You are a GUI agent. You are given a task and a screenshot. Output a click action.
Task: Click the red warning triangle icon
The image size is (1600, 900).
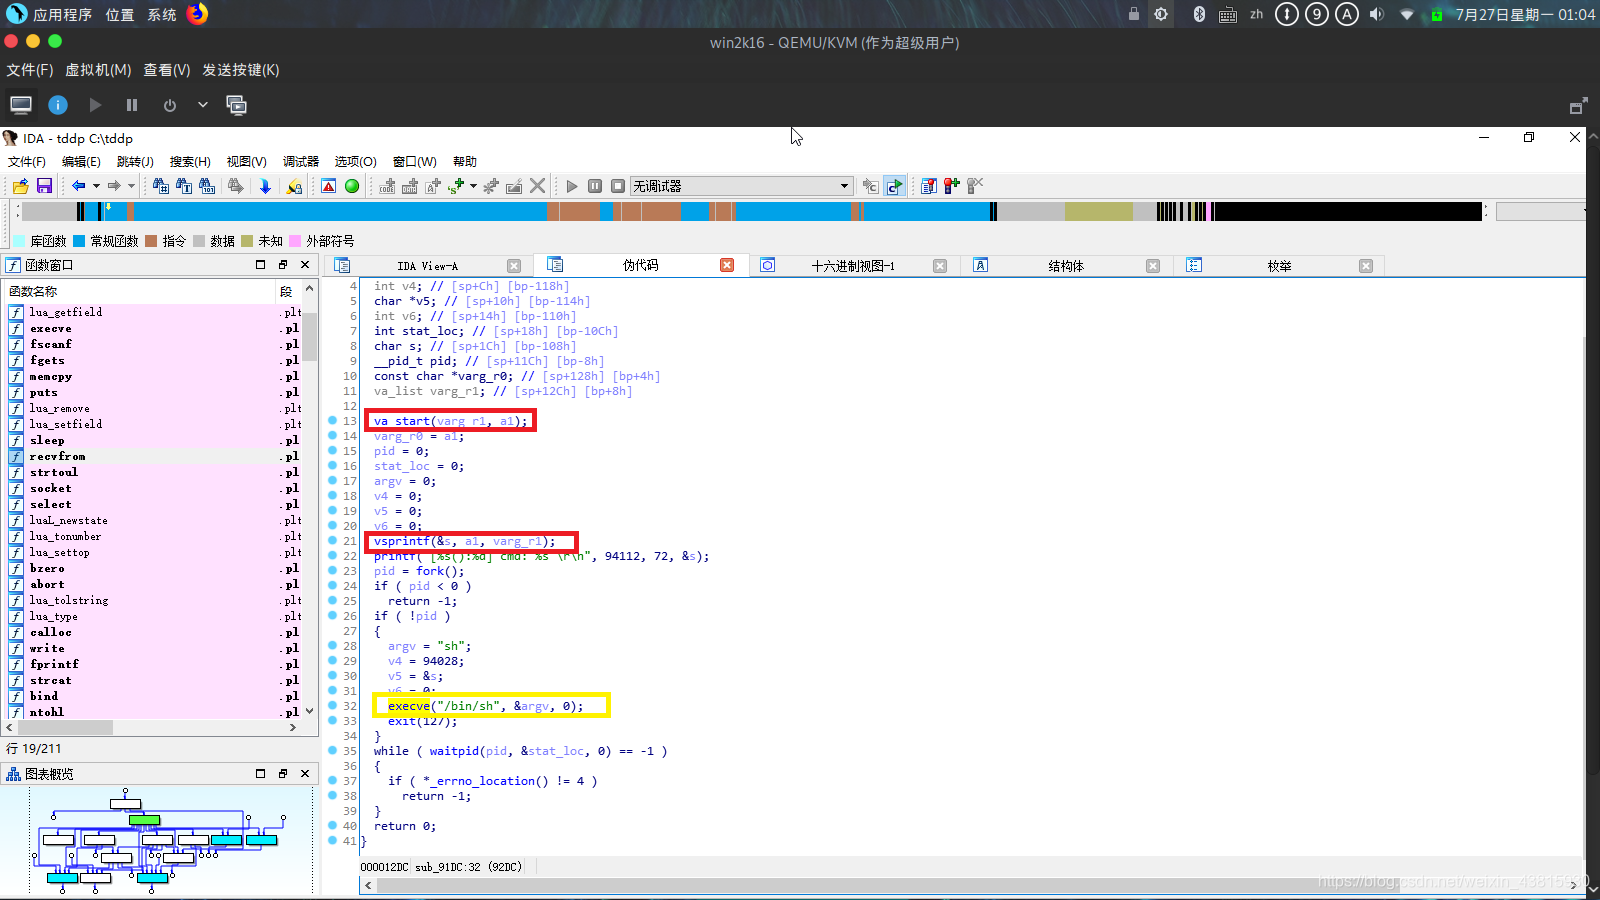click(328, 186)
